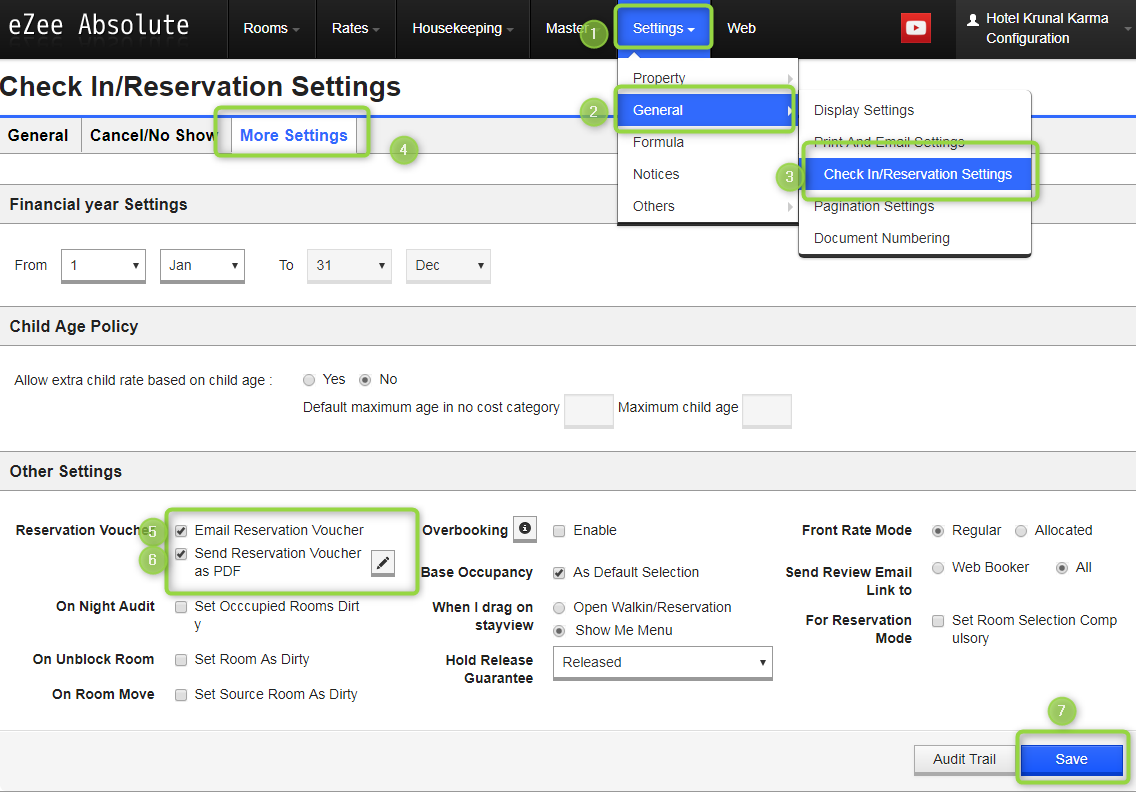The image size is (1136, 792).
Task: Check Set Room Selection Compulsory
Action: tap(937, 621)
